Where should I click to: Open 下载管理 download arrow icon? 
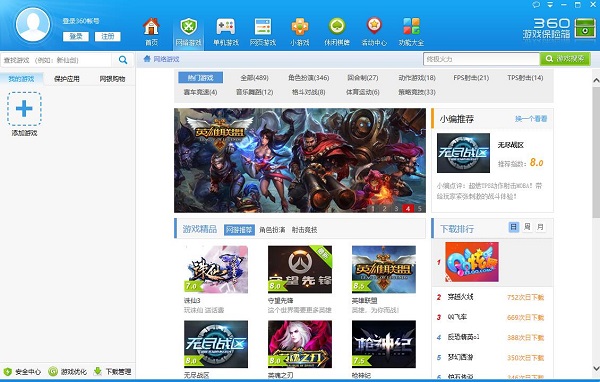pos(98,371)
